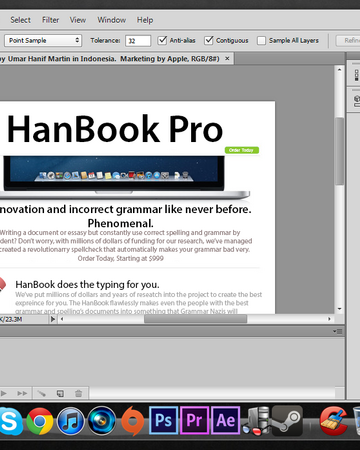Viewport: 360px width, 450px height.
Task: Open the Point Sample size dropdown
Action: [43, 40]
